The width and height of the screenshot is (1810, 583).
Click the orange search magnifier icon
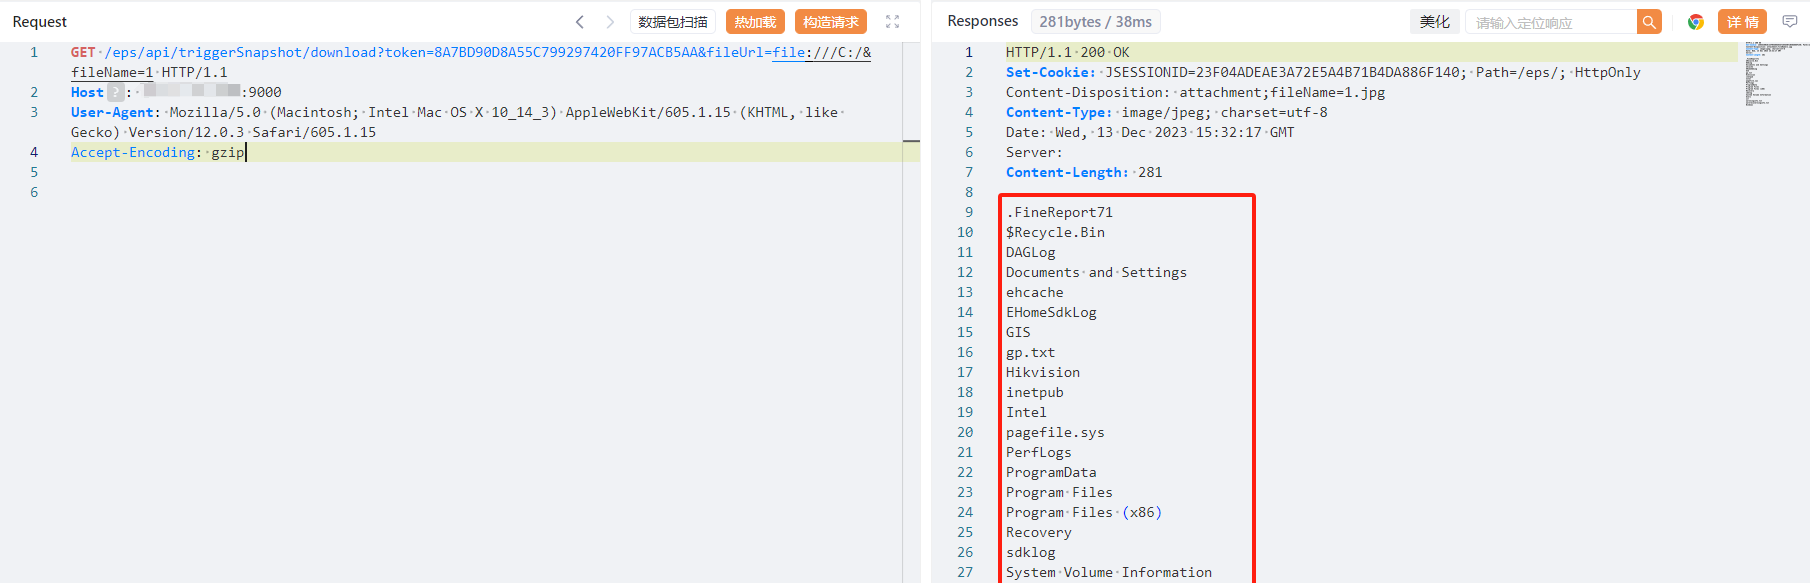[1649, 22]
